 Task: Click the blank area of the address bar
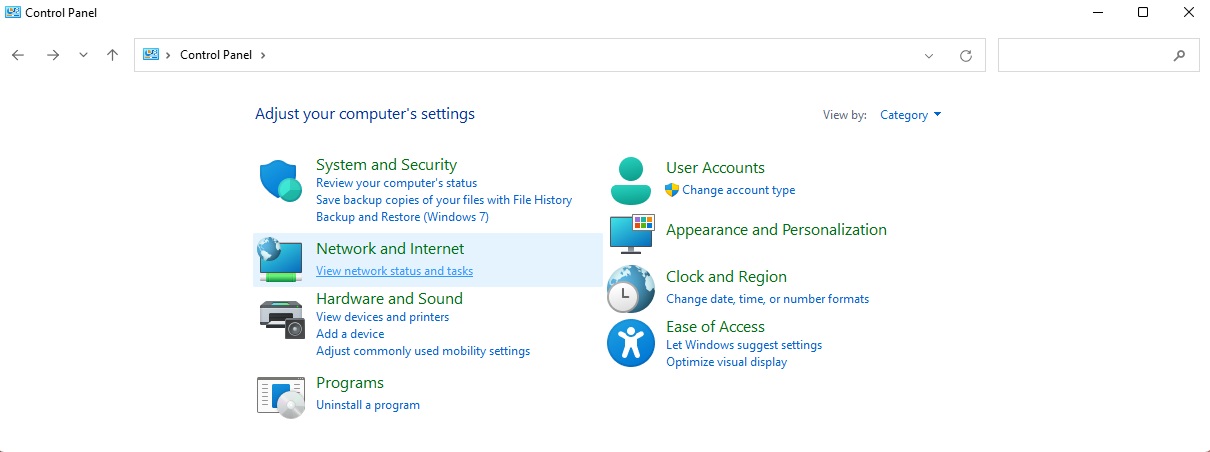point(590,55)
